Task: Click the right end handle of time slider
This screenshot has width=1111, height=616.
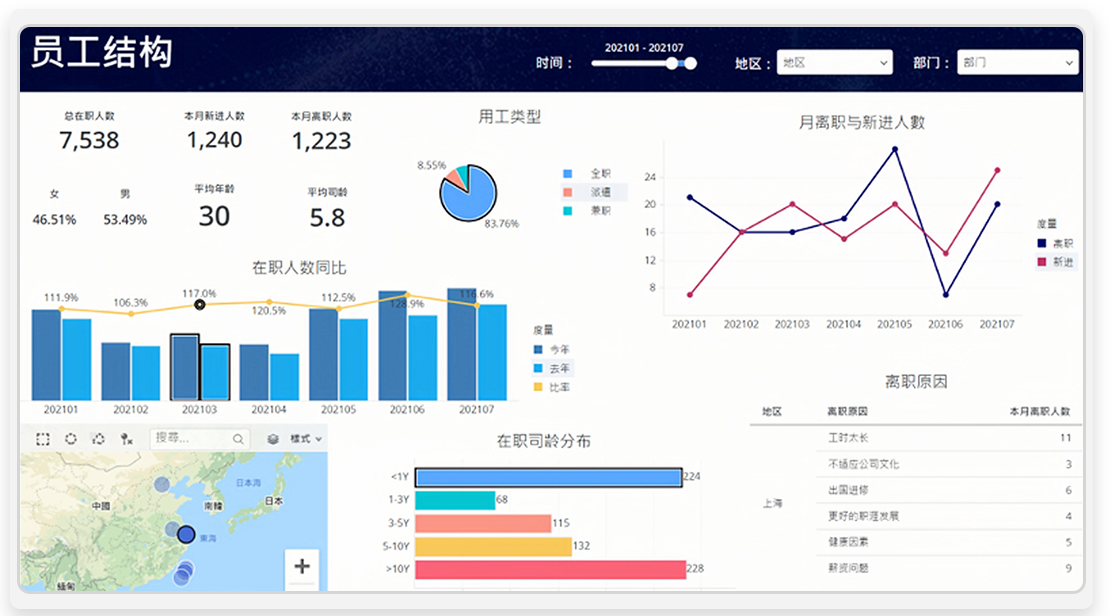Action: click(690, 63)
